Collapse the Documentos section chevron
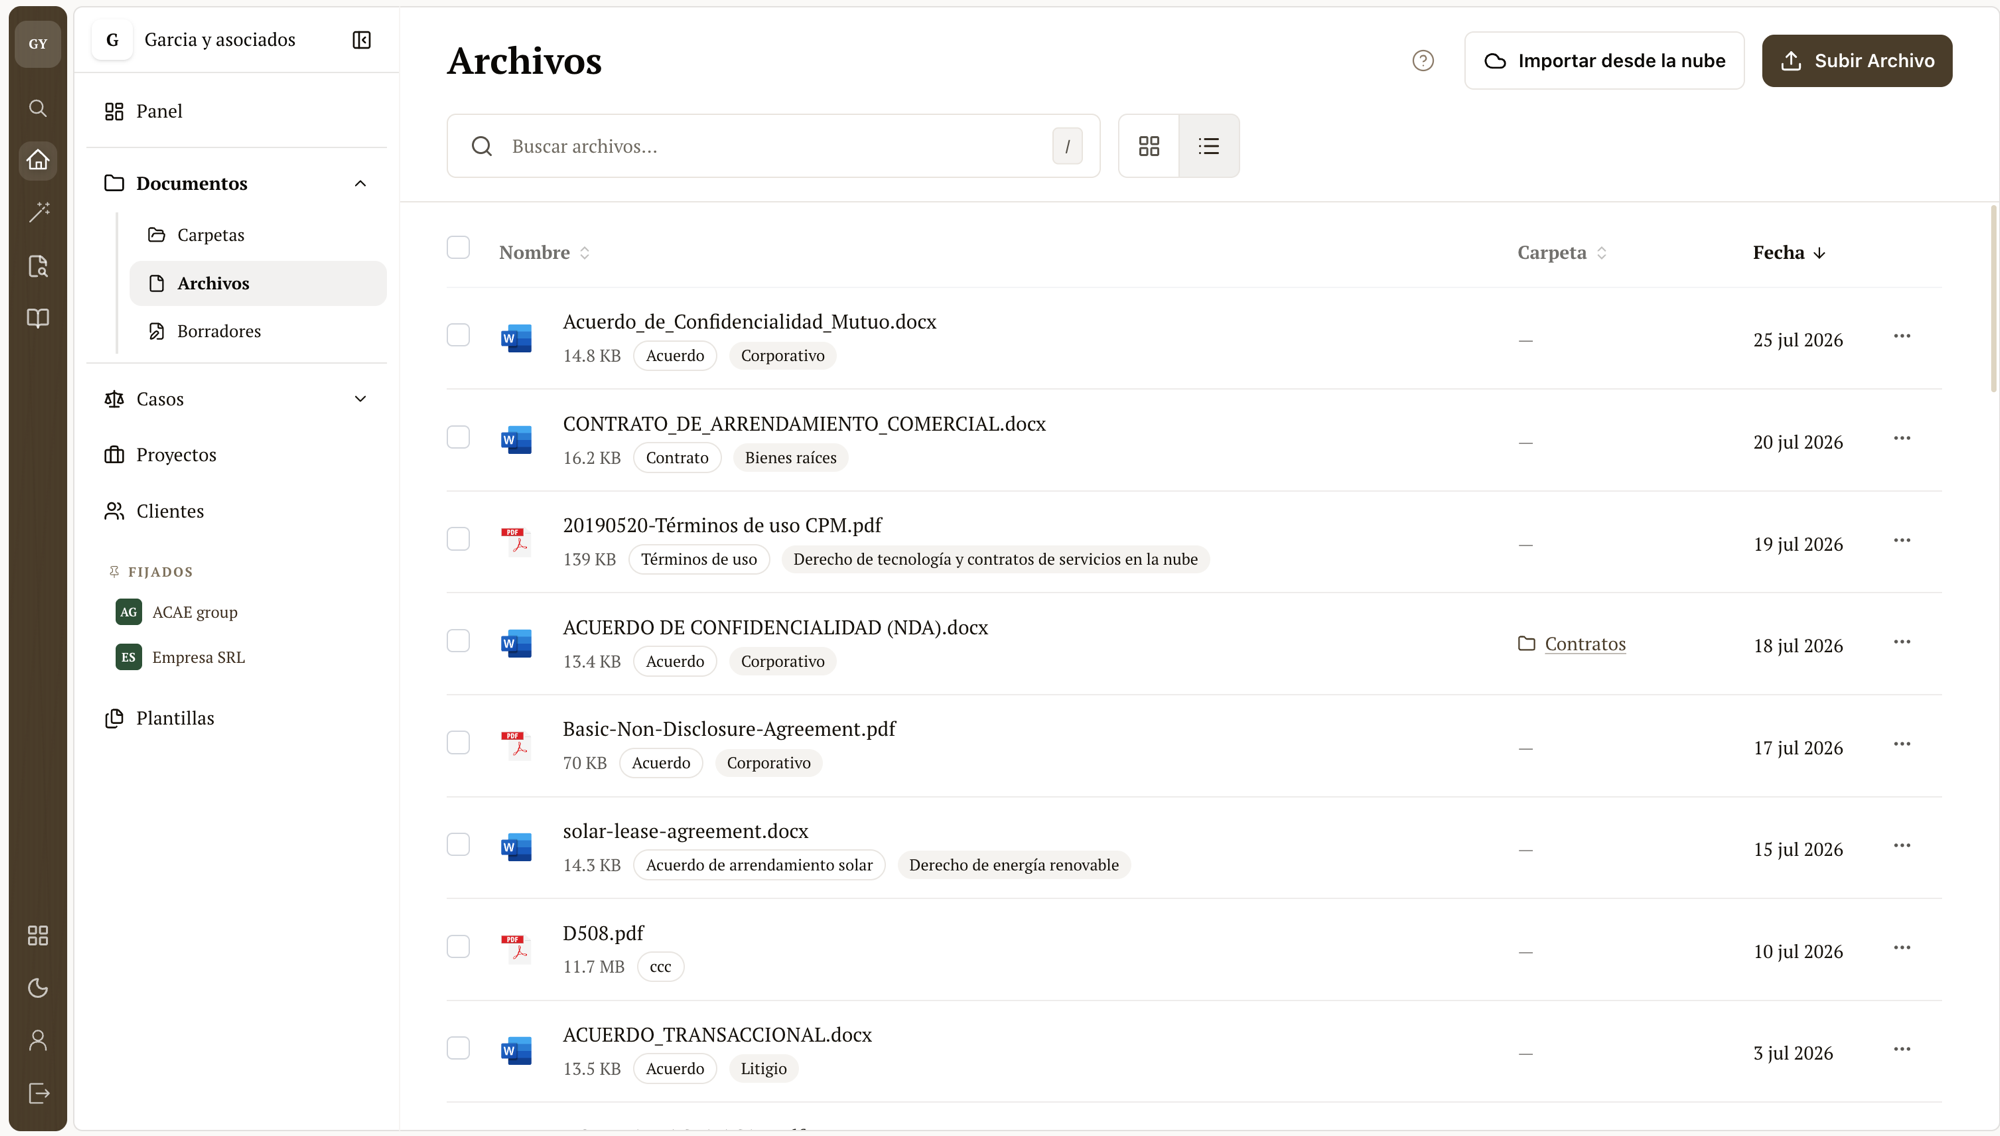2000x1136 pixels. (x=360, y=184)
